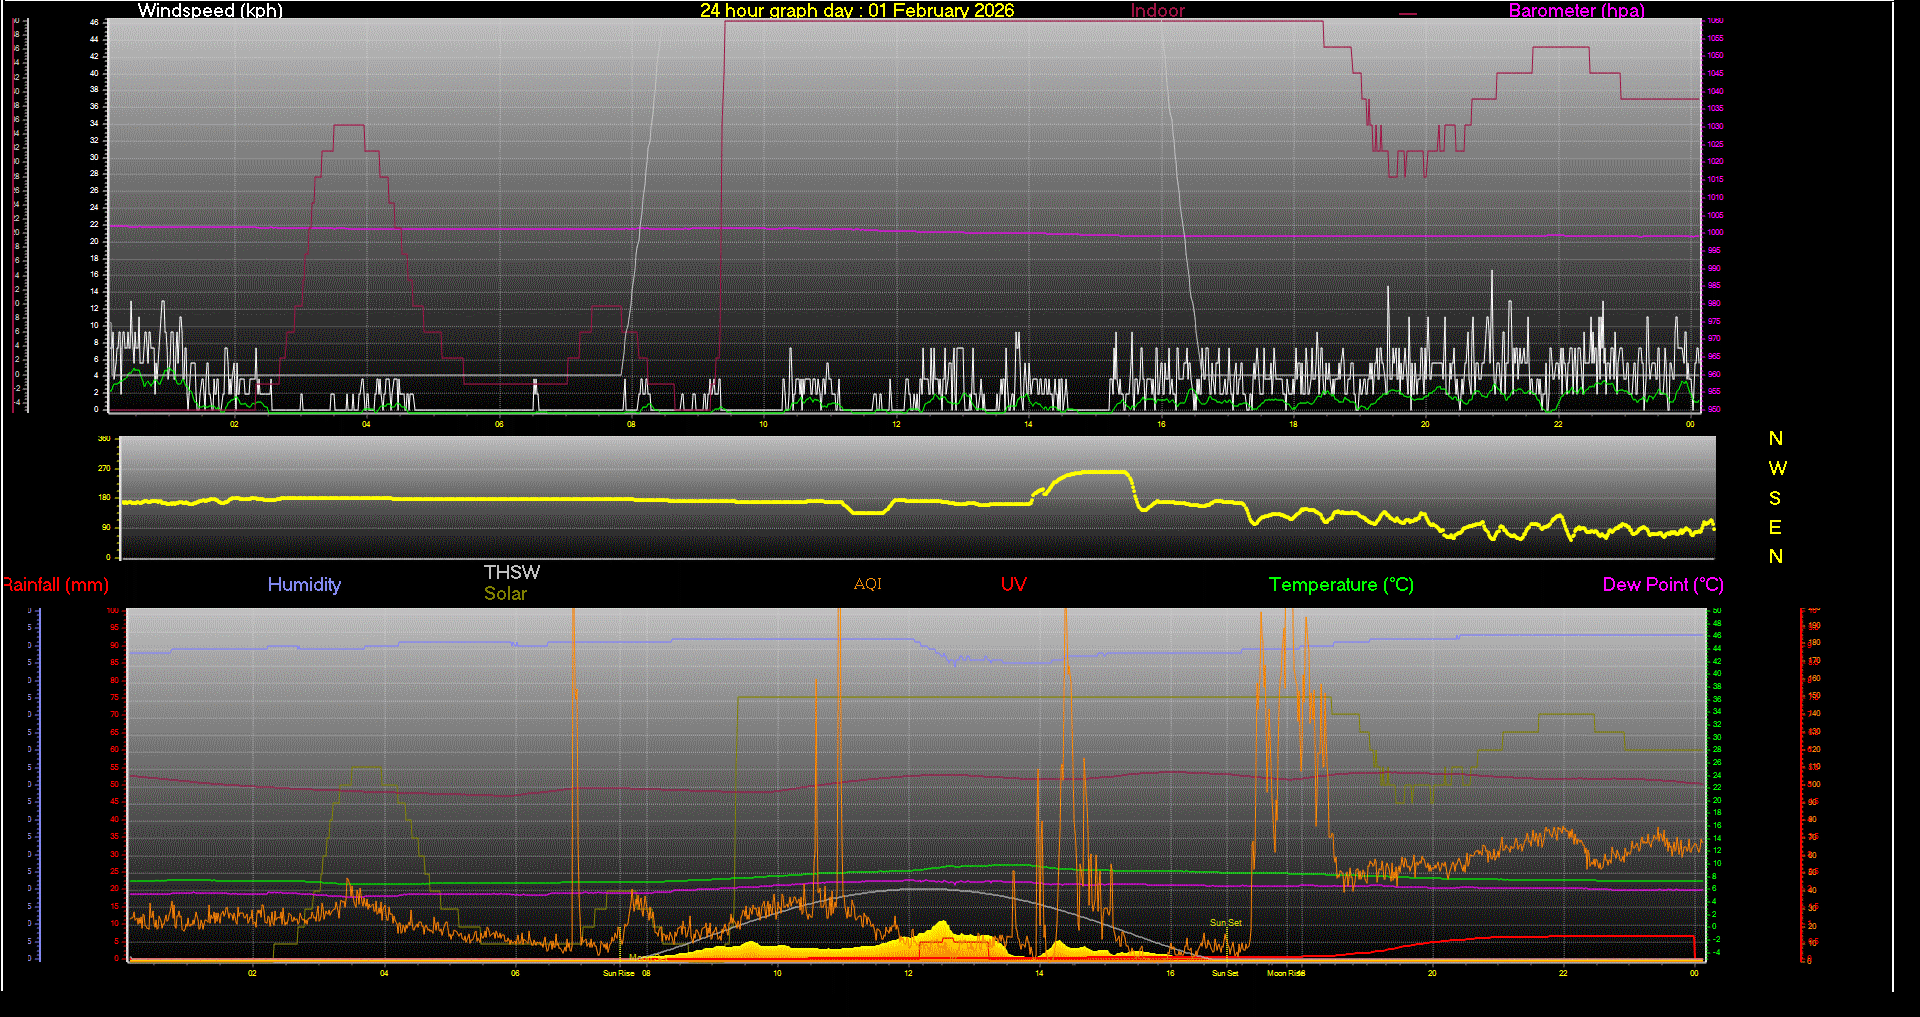Open the 01 February 2026 date title
Image resolution: width=1920 pixels, height=1017 pixels.
coord(857,11)
